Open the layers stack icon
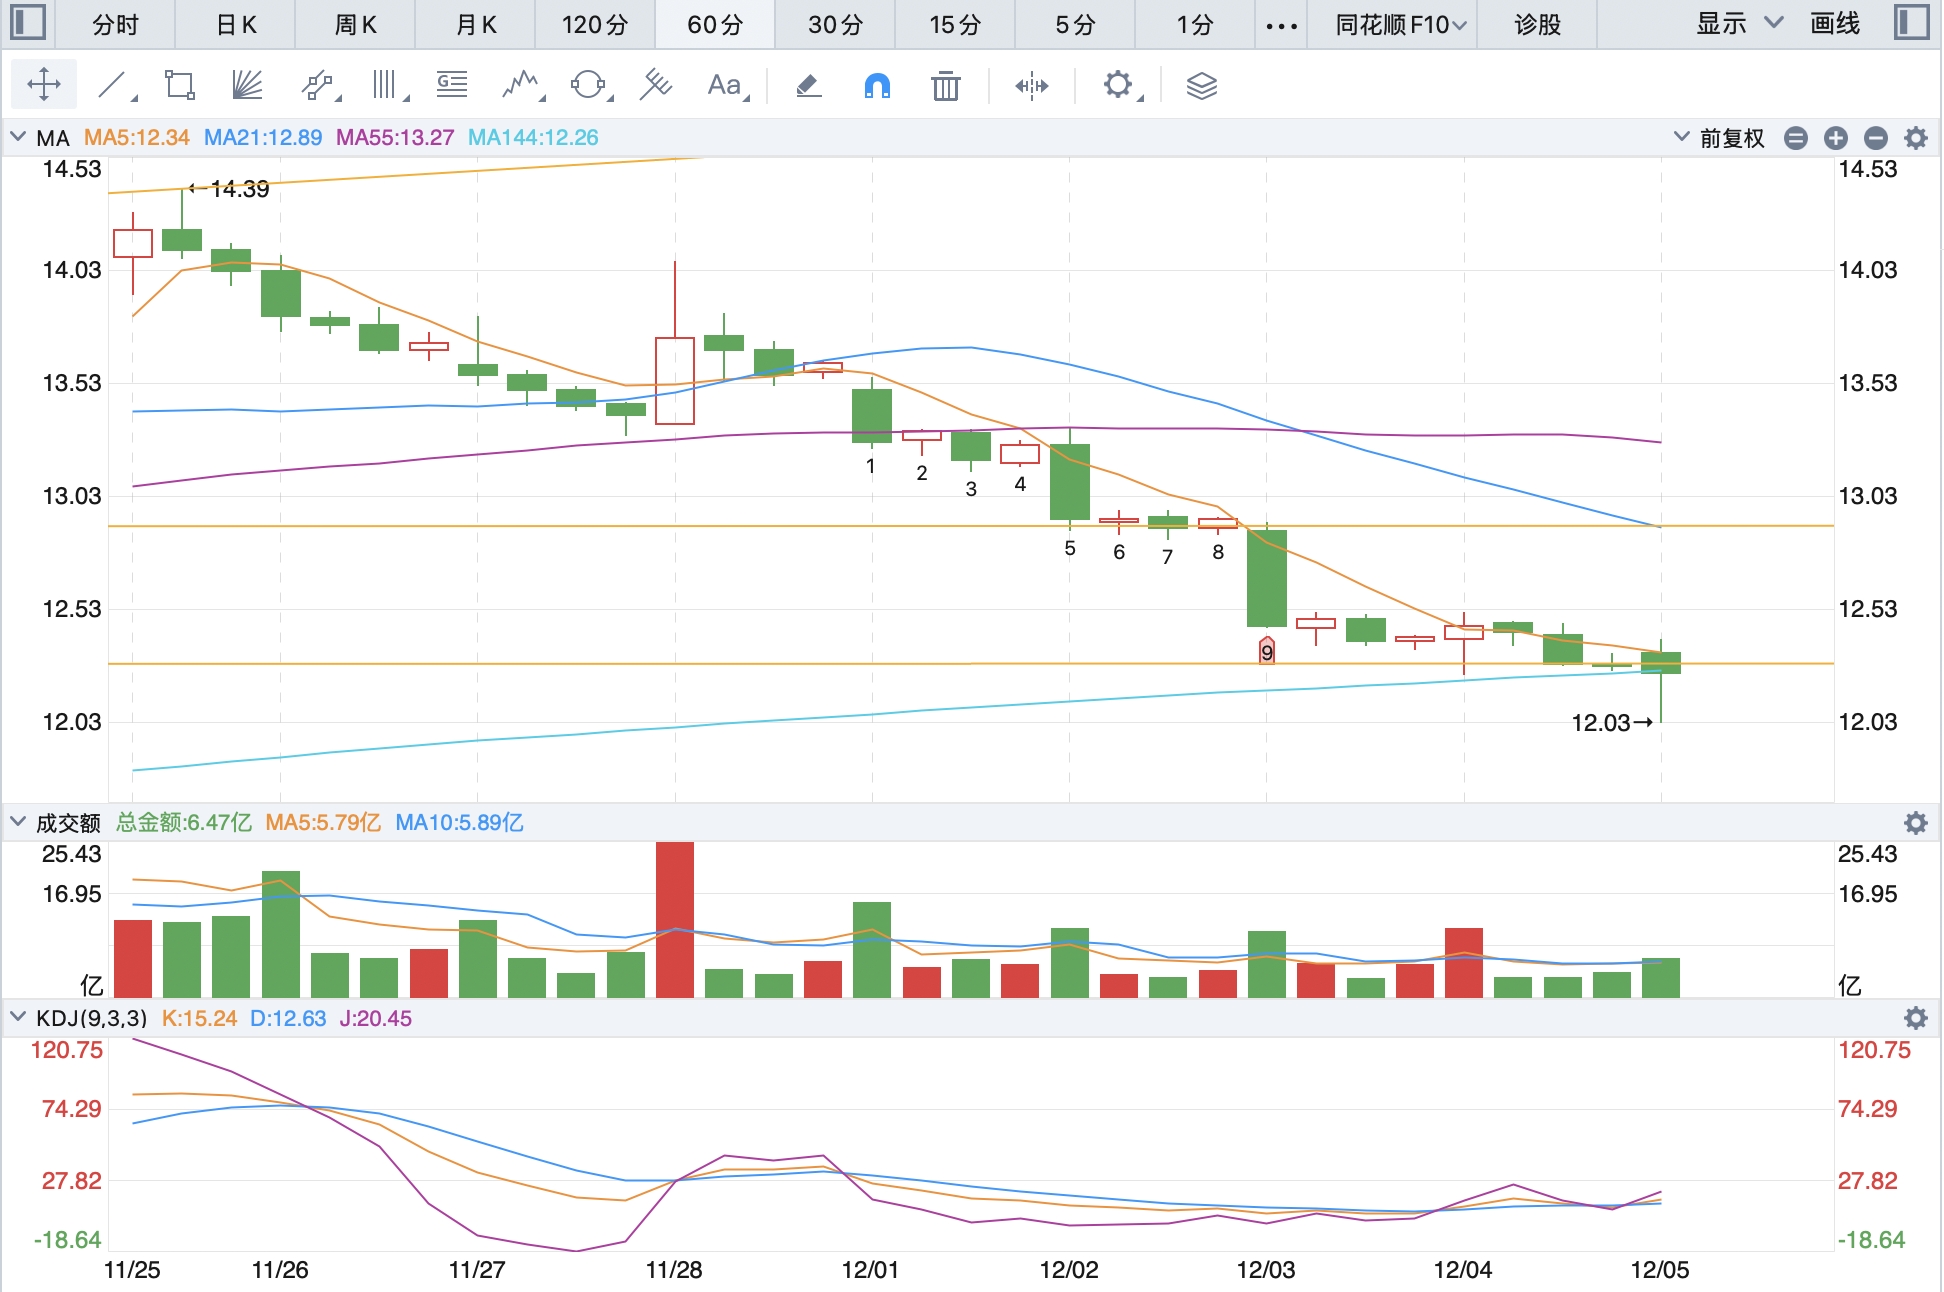Viewport: 1944px width, 1292px height. tap(1201, 86)
